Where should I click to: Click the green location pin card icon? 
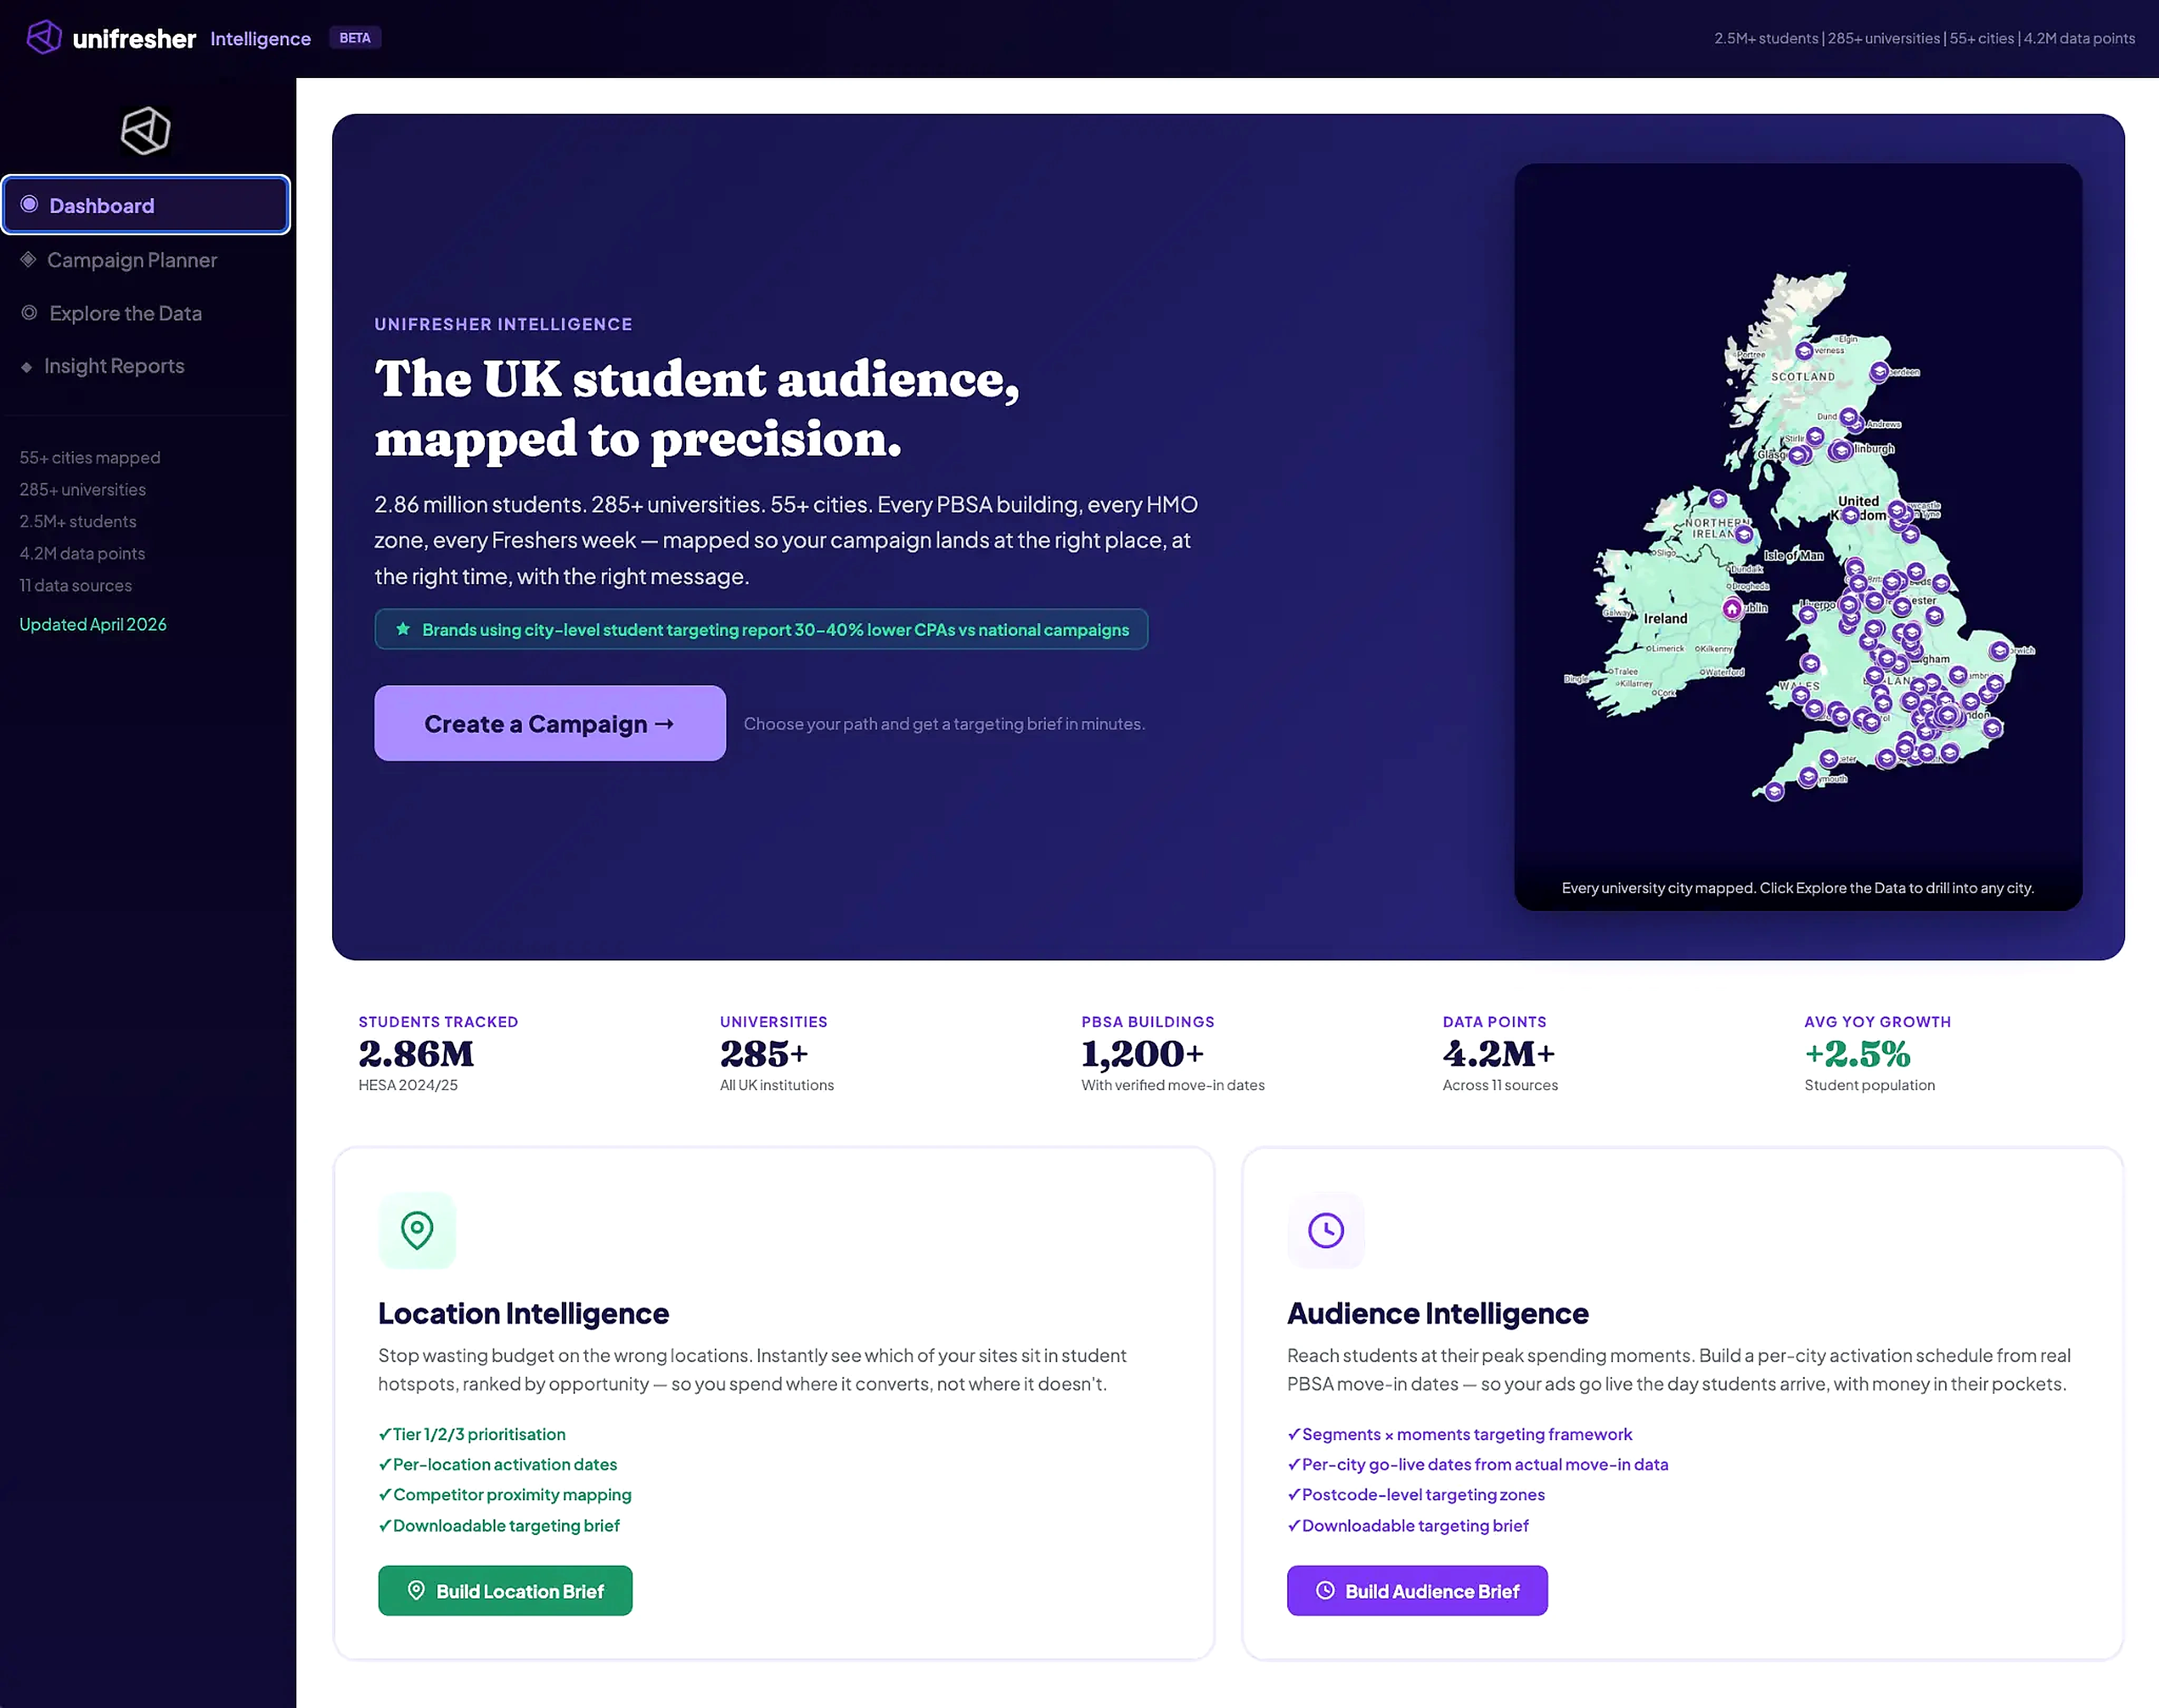pyautogui.click(x=417, y=1230)
